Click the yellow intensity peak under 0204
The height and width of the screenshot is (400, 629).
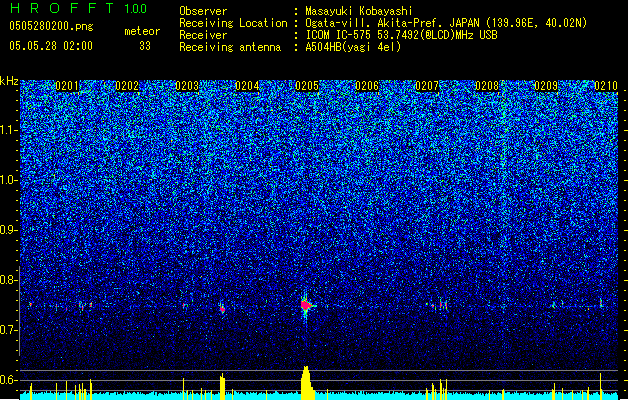click(222, 386)
